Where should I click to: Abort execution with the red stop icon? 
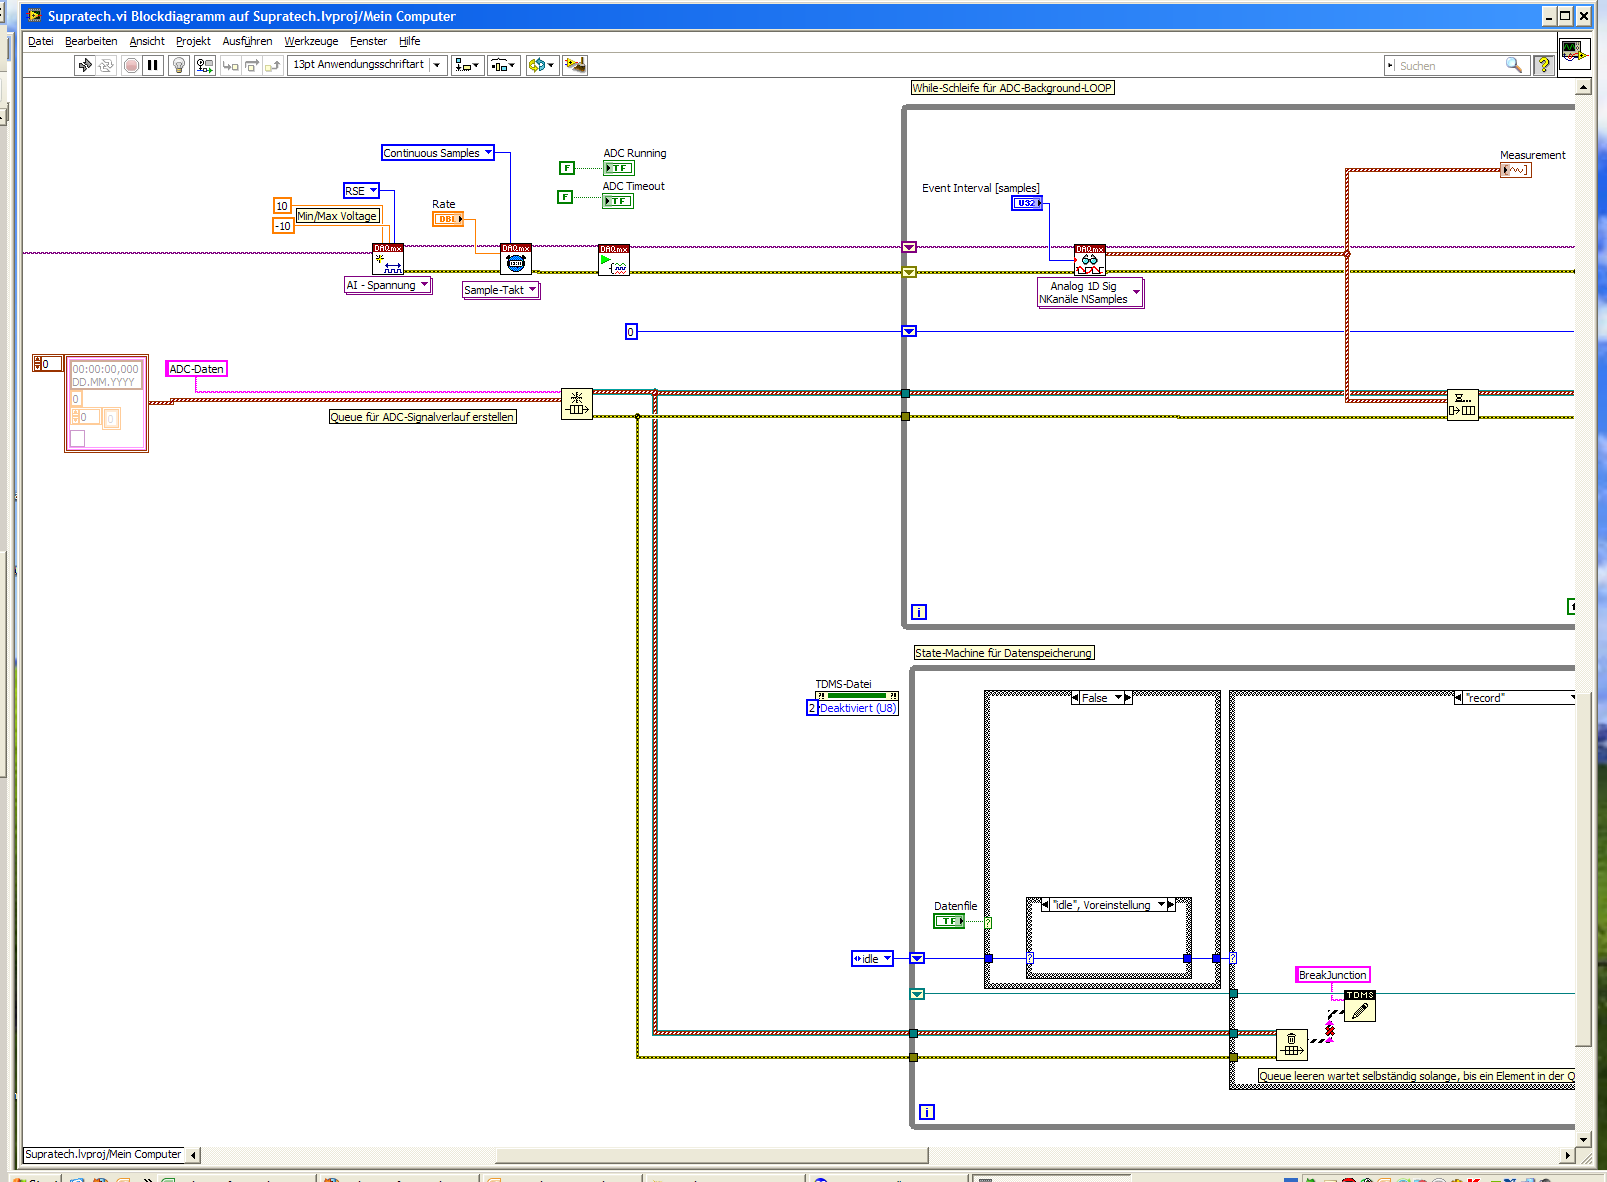(131, 65)
